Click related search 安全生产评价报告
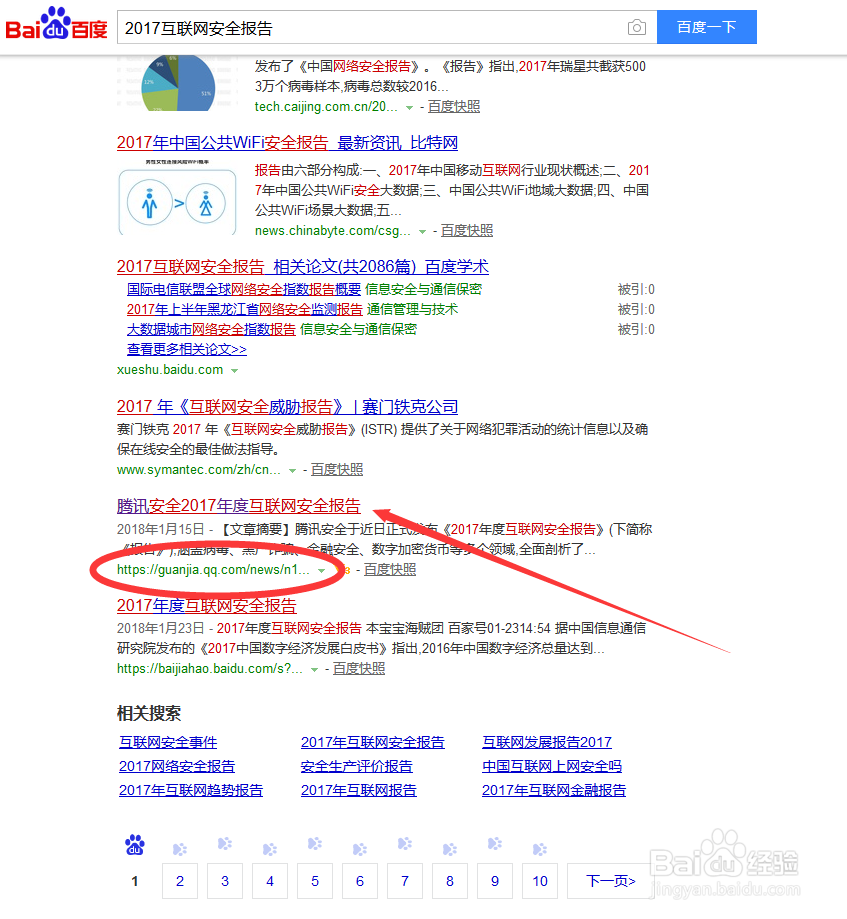 (356, 767)
